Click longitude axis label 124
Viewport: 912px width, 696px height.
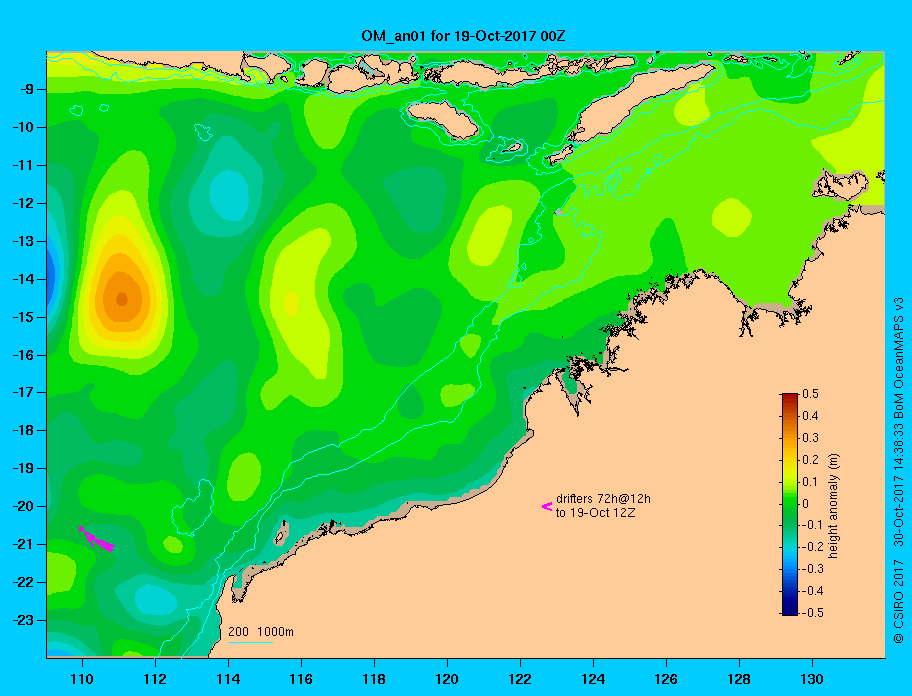pos(593,679)
